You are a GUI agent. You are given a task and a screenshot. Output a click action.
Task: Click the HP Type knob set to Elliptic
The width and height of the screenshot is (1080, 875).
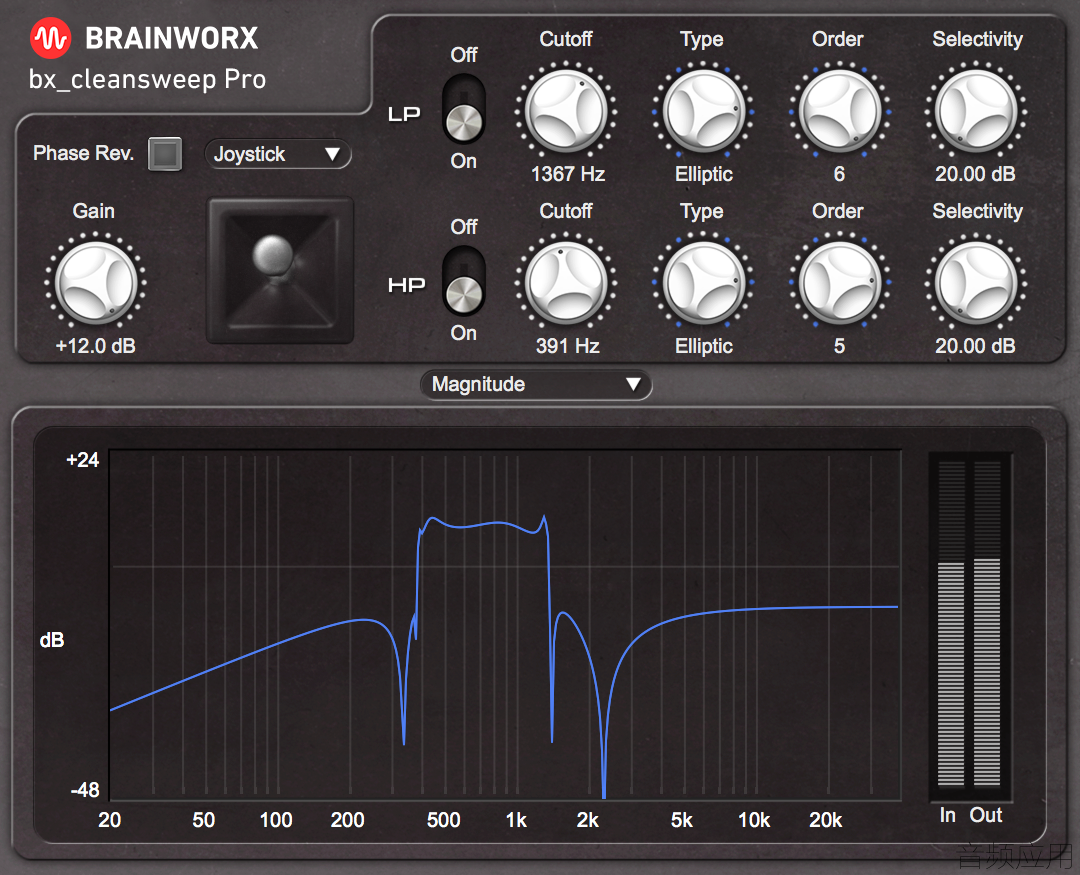(x=703, y=282)
